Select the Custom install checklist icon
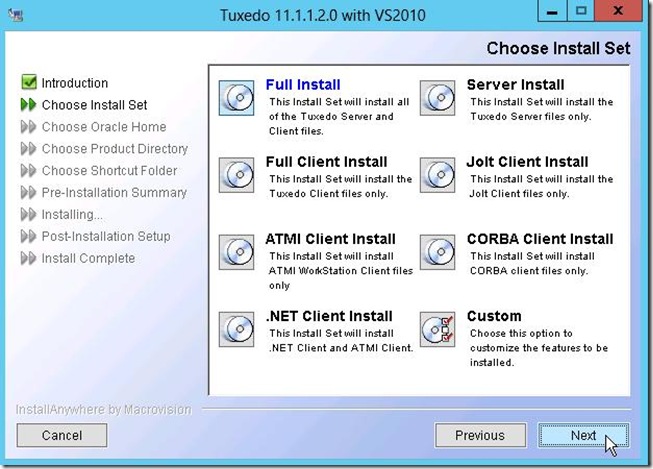653x469 pixels. [x=437, y=329]
